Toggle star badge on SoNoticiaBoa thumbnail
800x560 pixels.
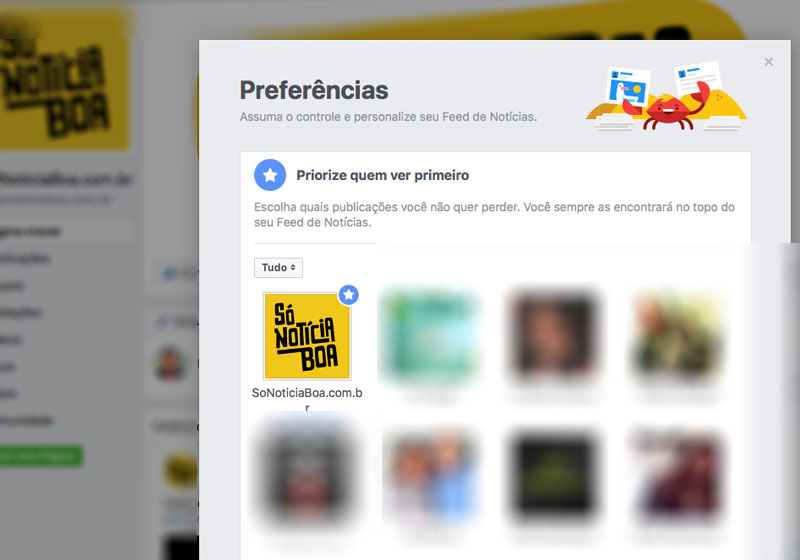pos(348,295)
